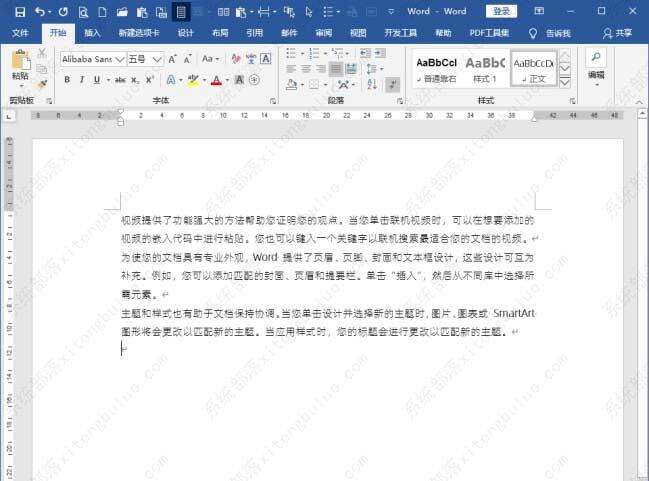Viewport: 649px width, 481px height.
Task: Undo the last action
Action: tap(40, 12)
